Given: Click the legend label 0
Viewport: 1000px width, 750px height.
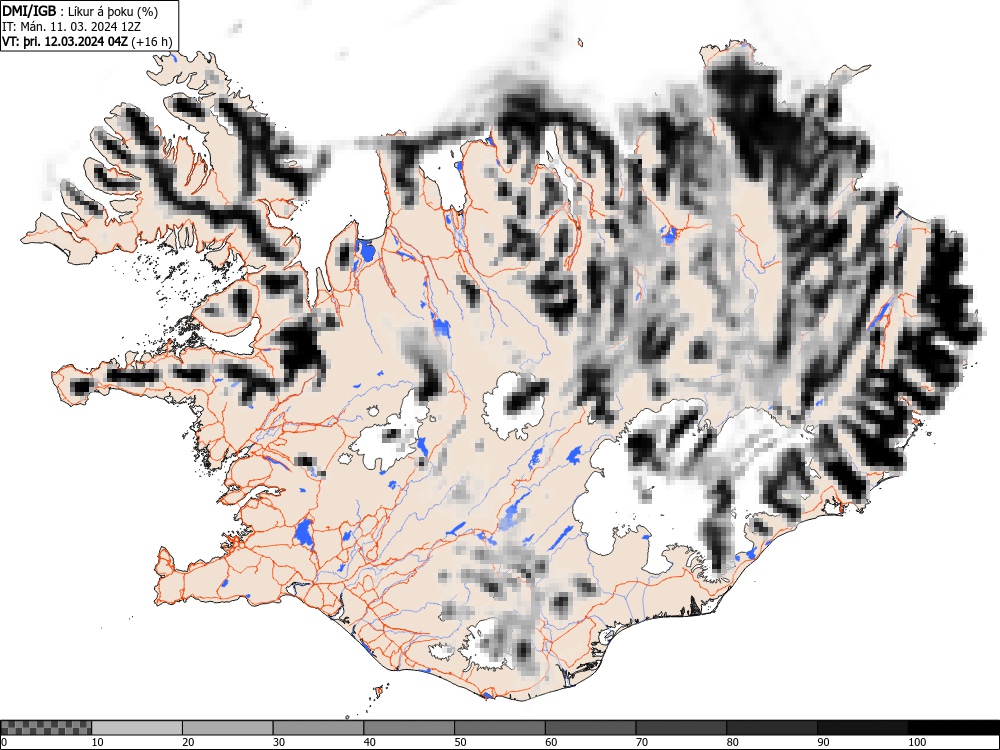Looking at the screenshot, I should [4, 742].
